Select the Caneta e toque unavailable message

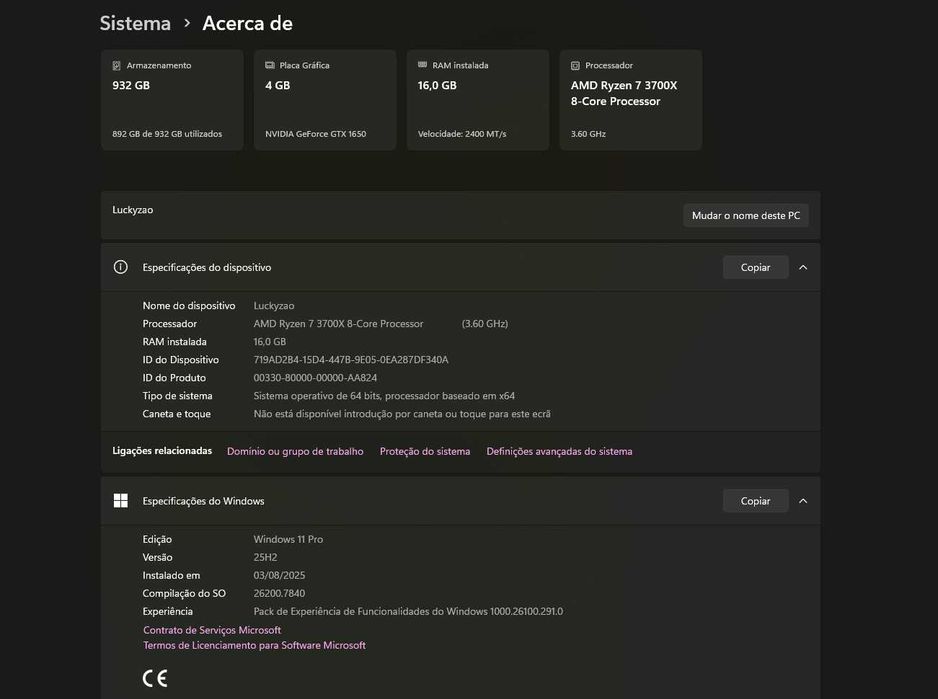pos(402,414)
